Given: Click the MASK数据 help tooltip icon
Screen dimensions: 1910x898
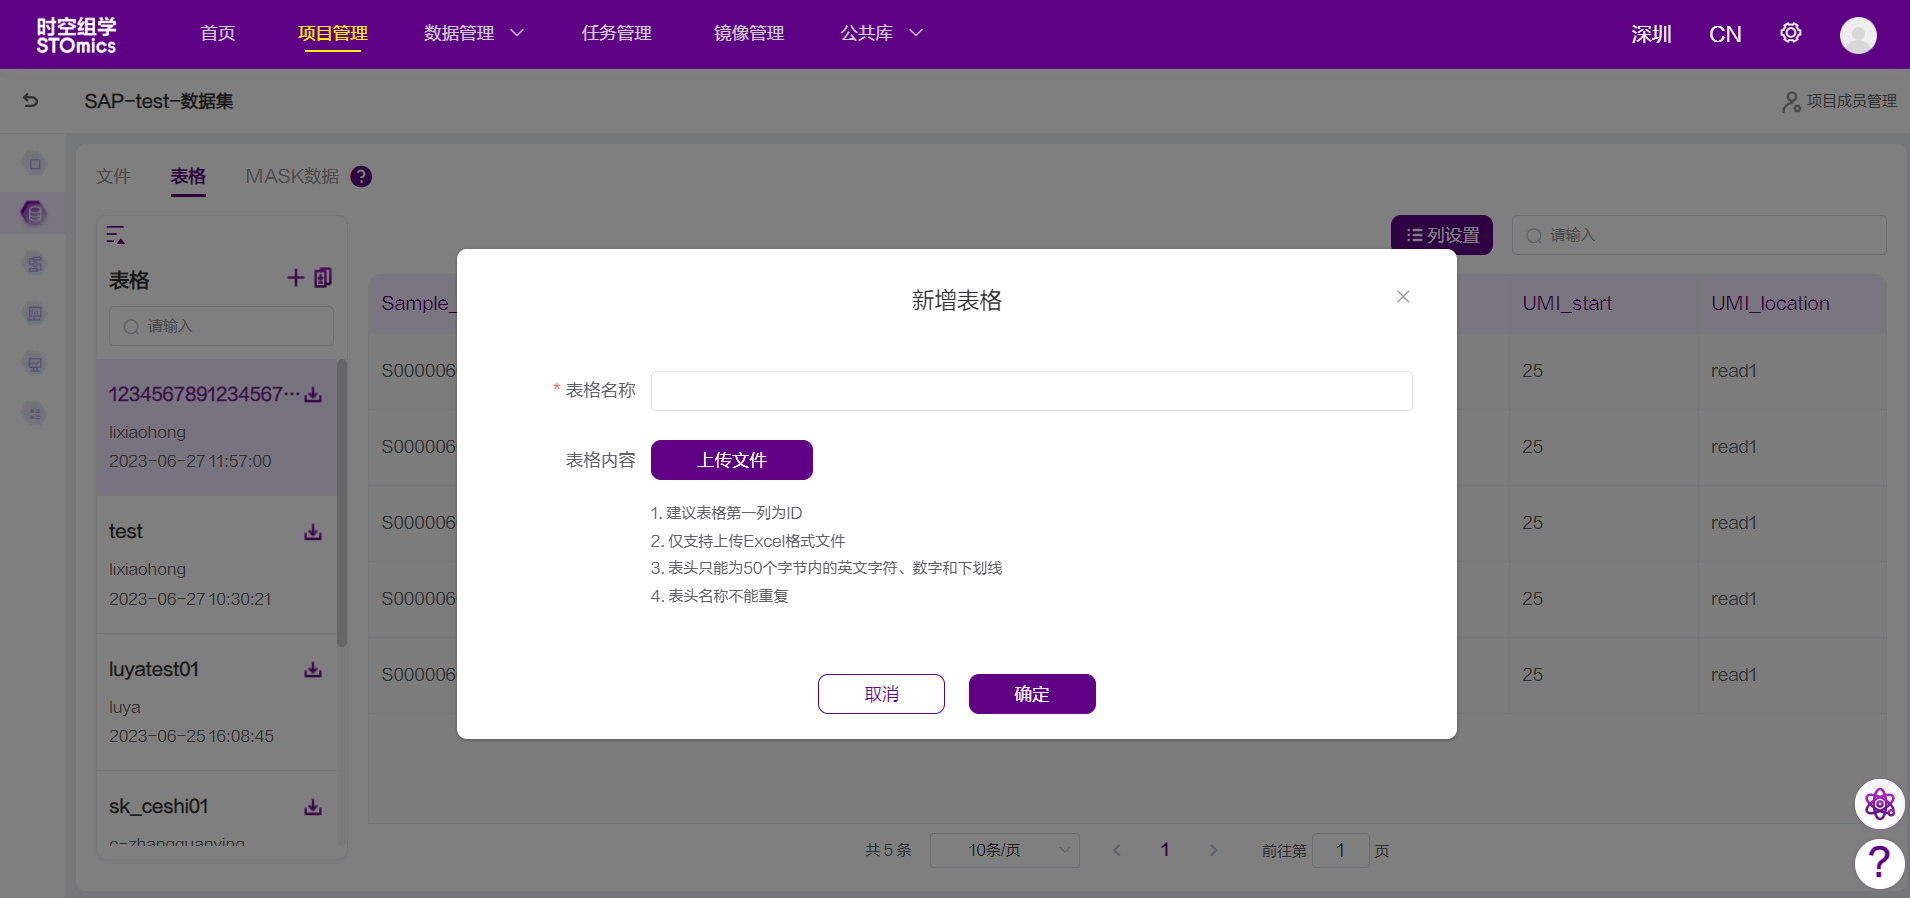Looking at the screenshot, I should coord(361,177).
